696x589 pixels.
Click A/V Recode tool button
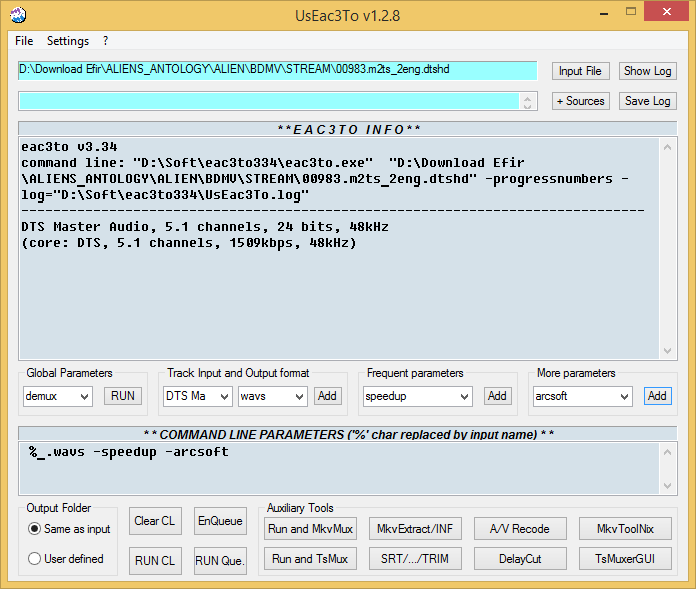tap(520, 529)
